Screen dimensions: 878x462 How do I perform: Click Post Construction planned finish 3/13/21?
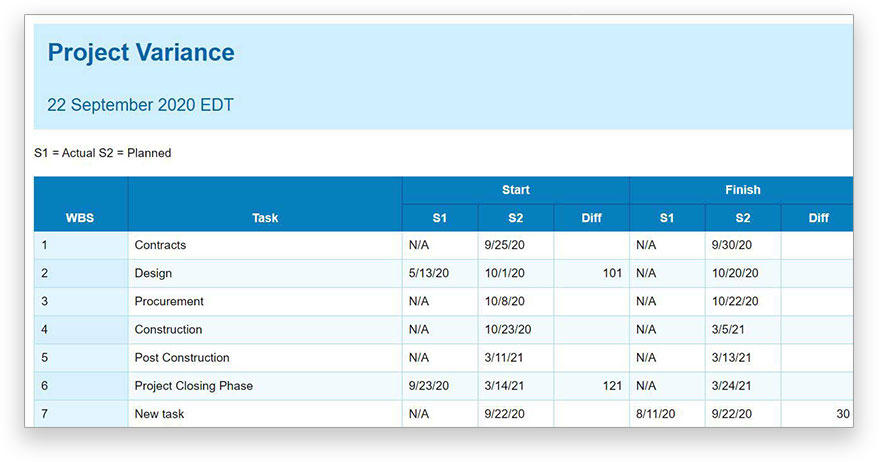pyautogui.click(x=731, y=357)
